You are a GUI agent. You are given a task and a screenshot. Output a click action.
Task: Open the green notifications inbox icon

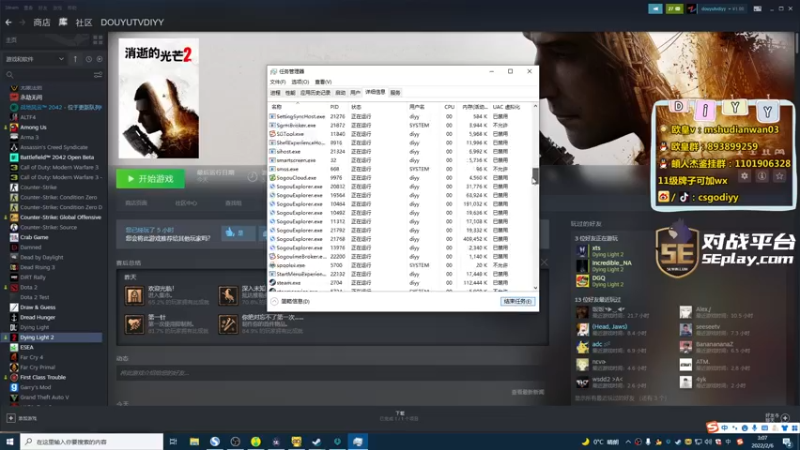[674, 9]
